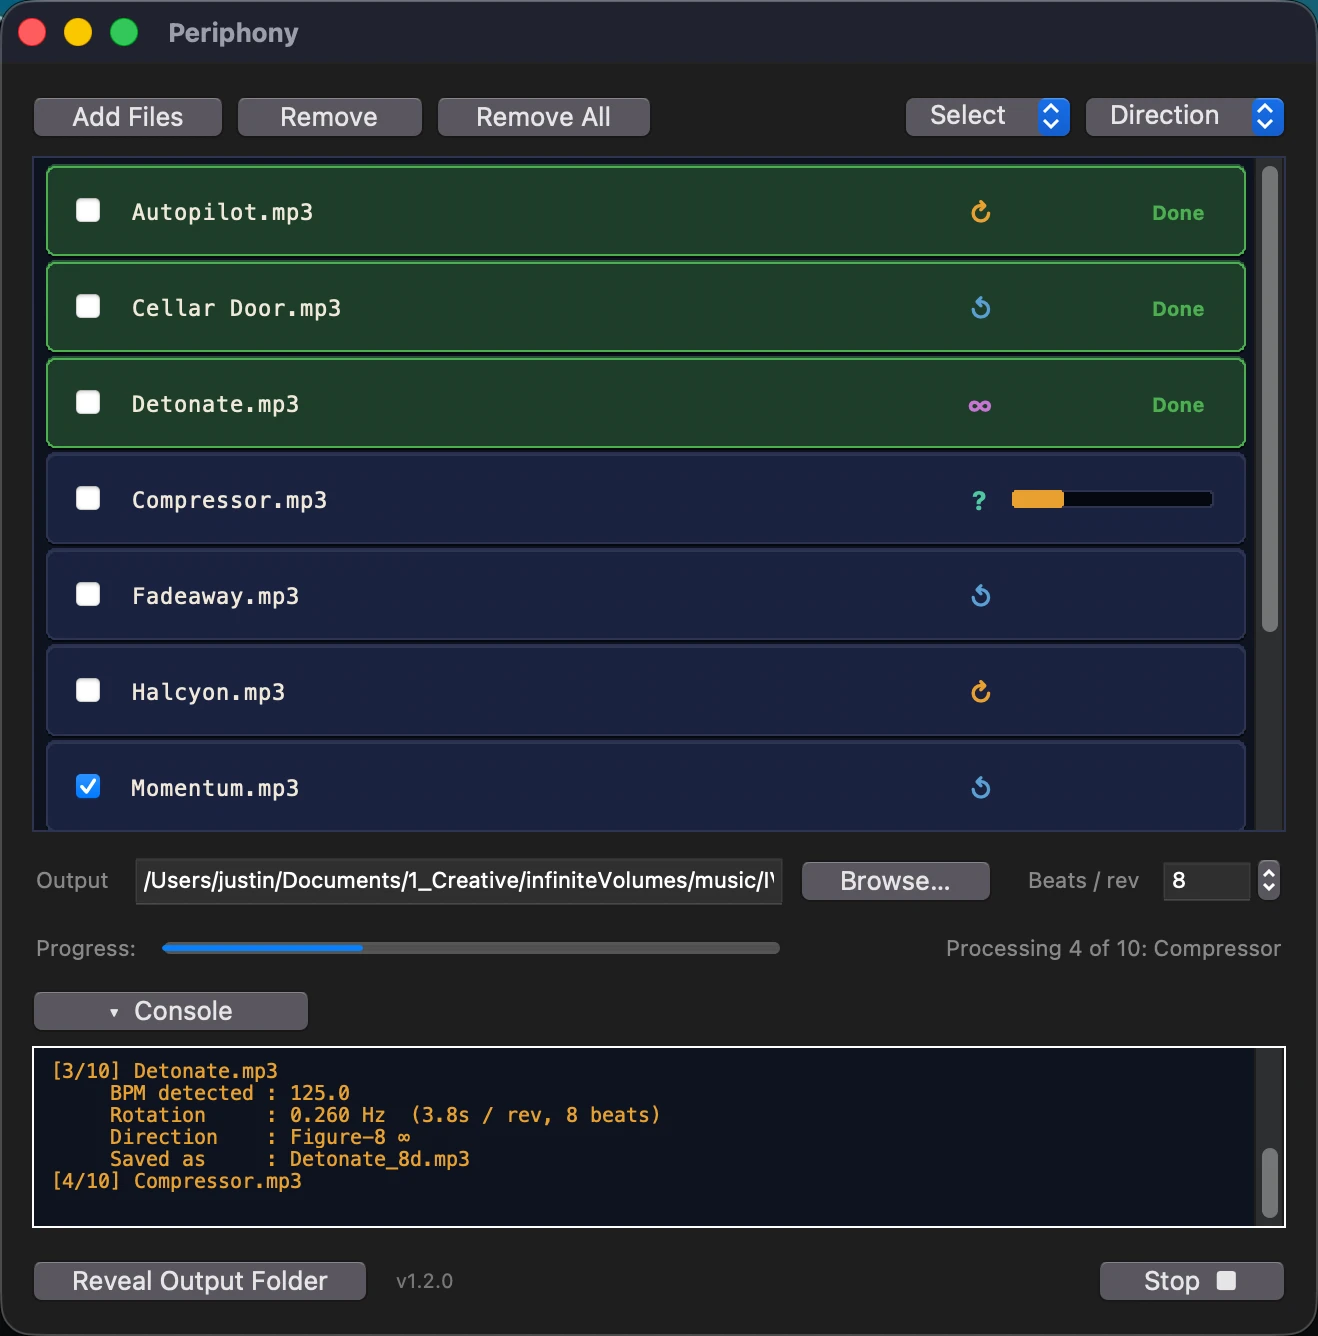Click the Done status on Autopilot.mp3
The image size is (1318, 1336).
point(1178,213)
